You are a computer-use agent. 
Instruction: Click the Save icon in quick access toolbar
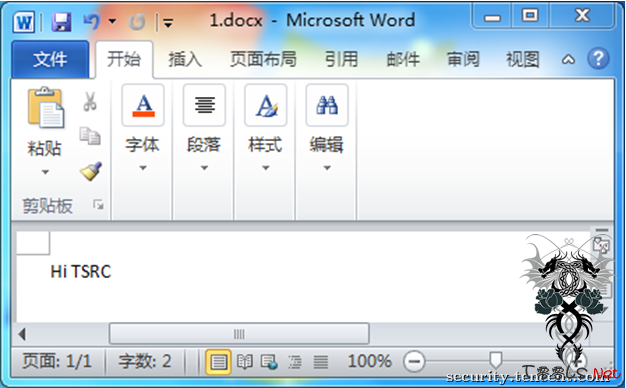pos(61,22)
